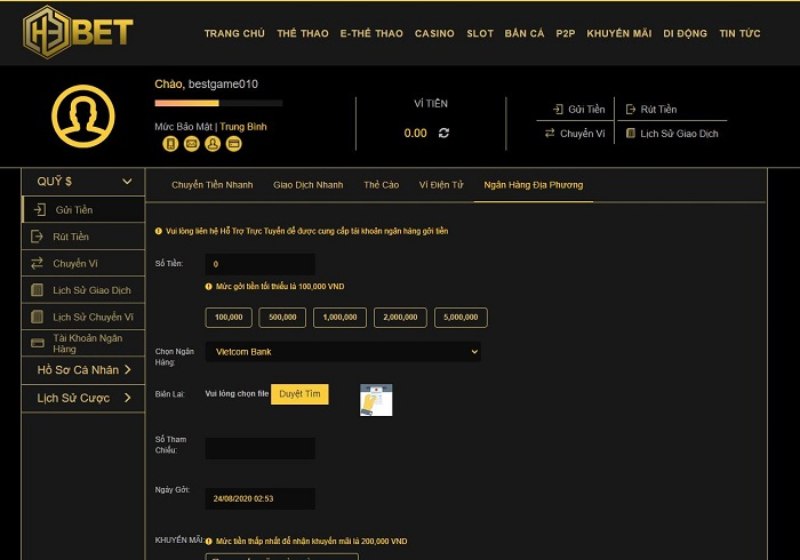Select the Ngân Hàng Địa Phương tab
The image size is (800, 560).
tap(533, 185)
